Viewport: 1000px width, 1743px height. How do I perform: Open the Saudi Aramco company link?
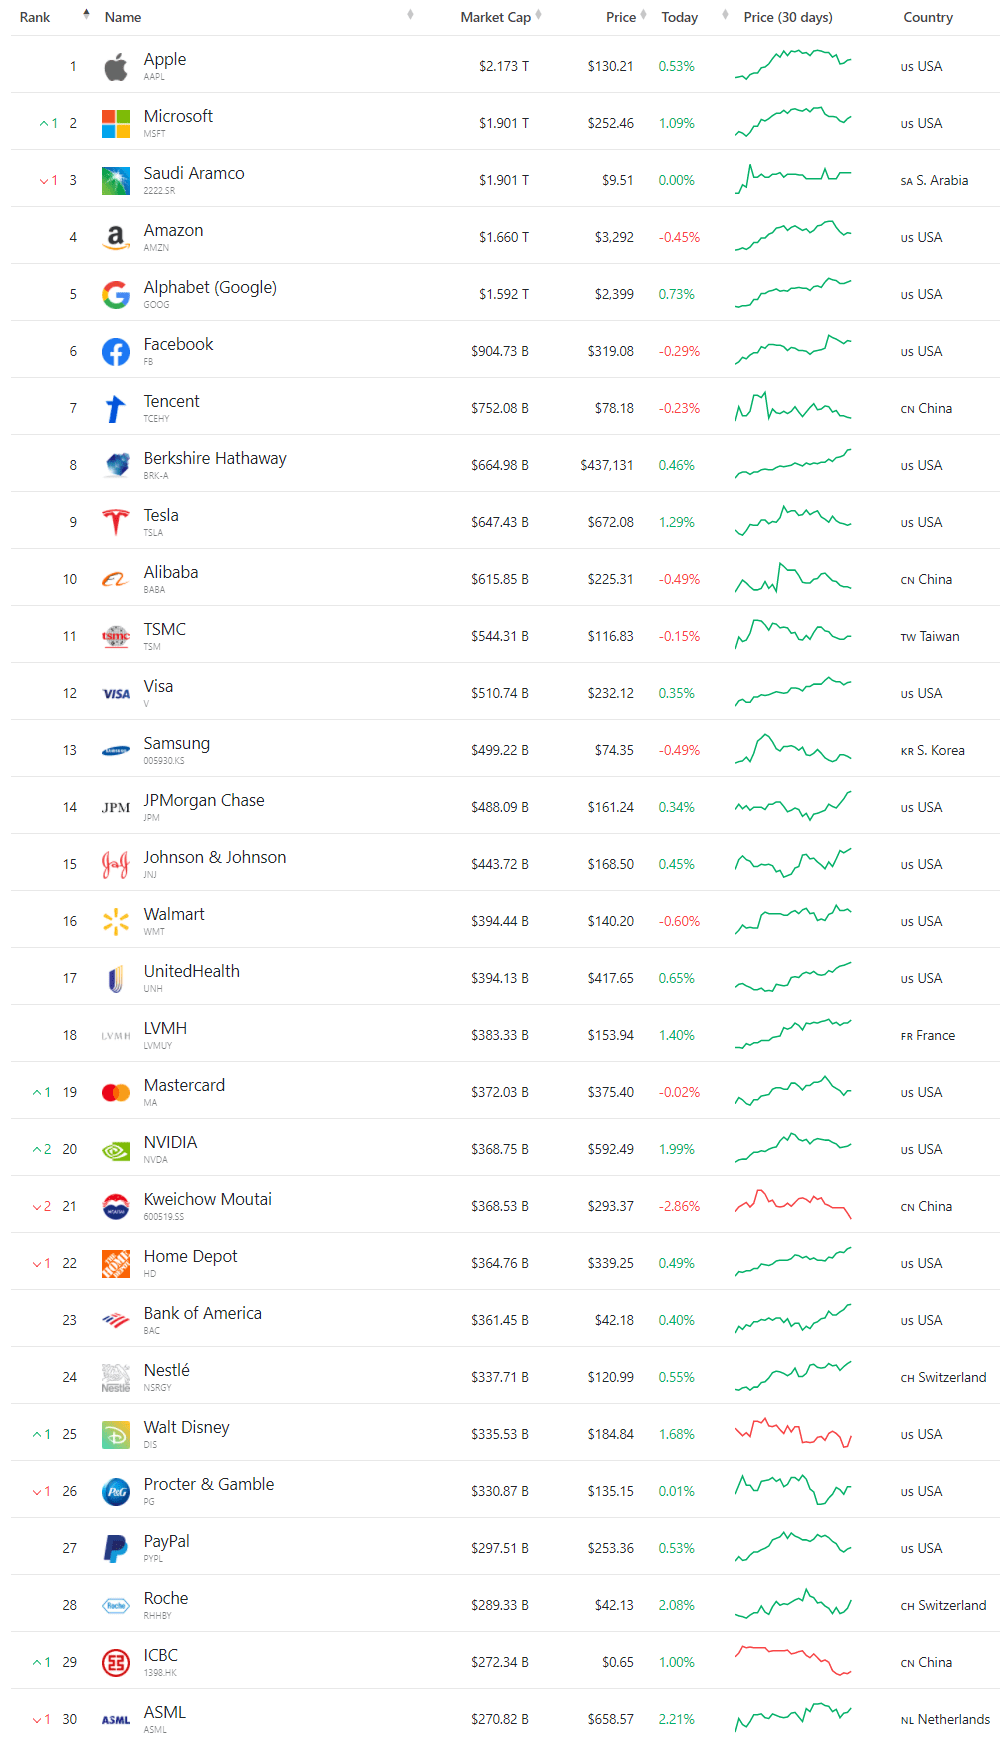pyautogui.click(x=194, y=174)
